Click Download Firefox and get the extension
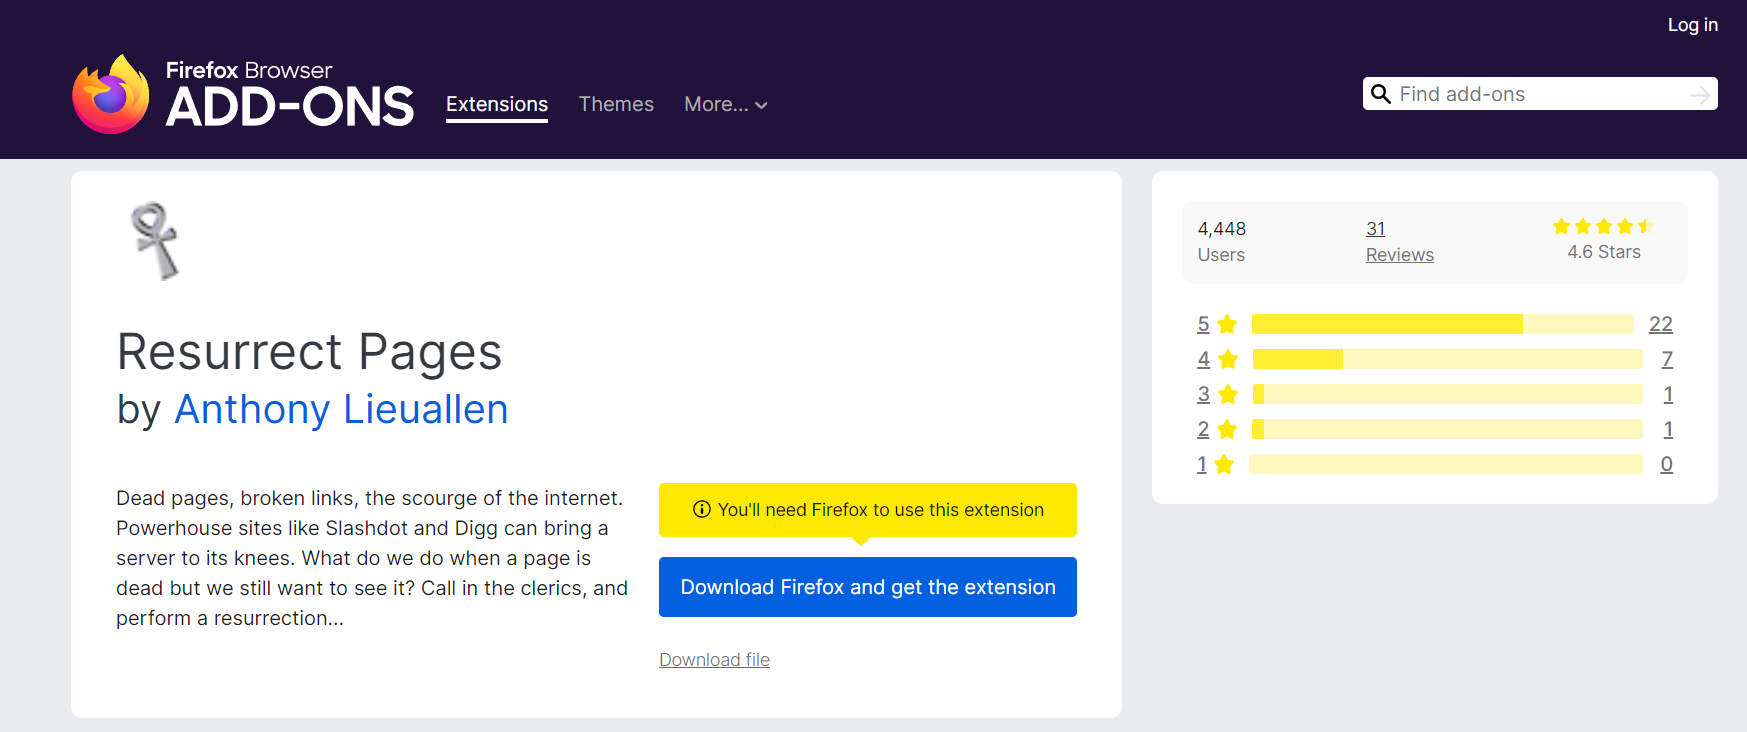 [x=868, y=587]
